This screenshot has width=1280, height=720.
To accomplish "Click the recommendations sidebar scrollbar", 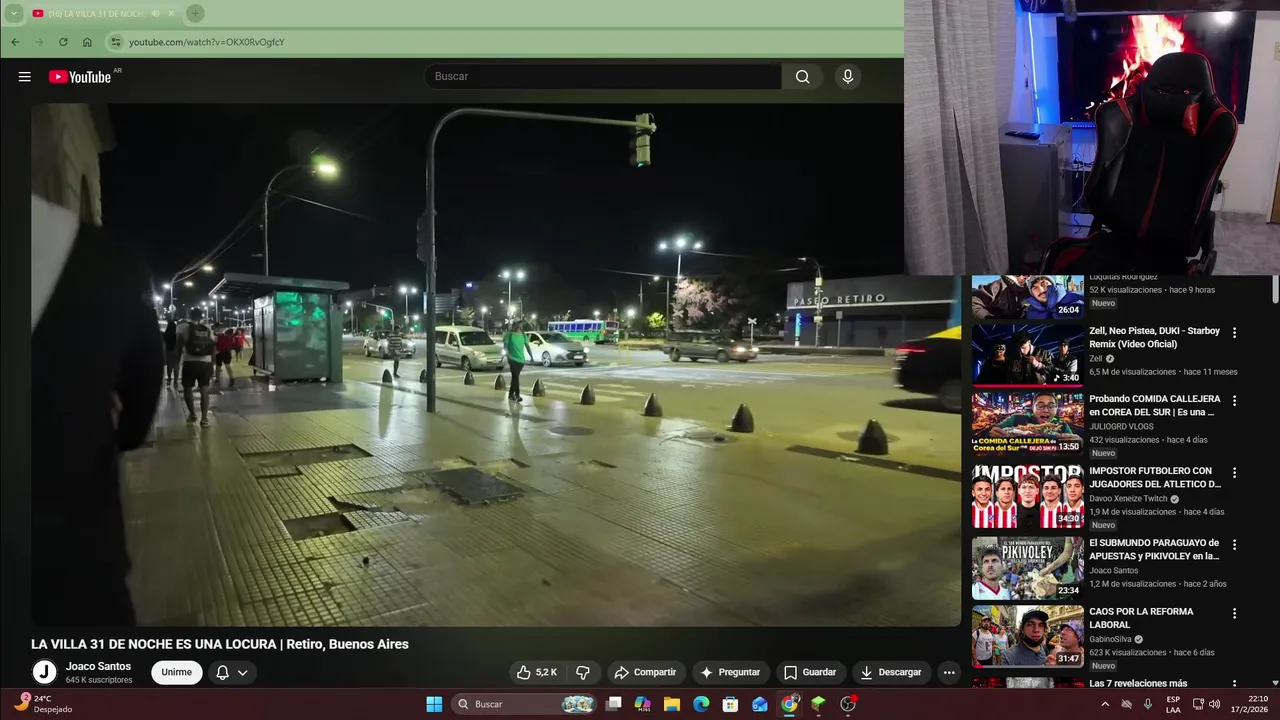I will 1275,288.
